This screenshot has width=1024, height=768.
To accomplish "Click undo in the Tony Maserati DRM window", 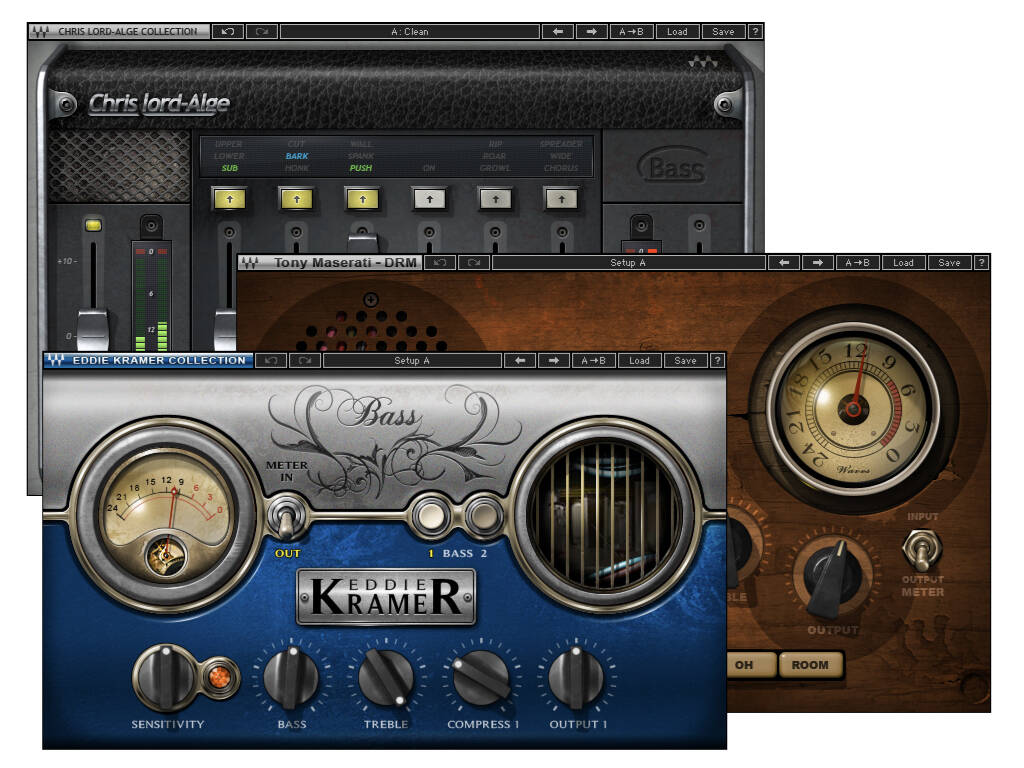I will [440, 263].
